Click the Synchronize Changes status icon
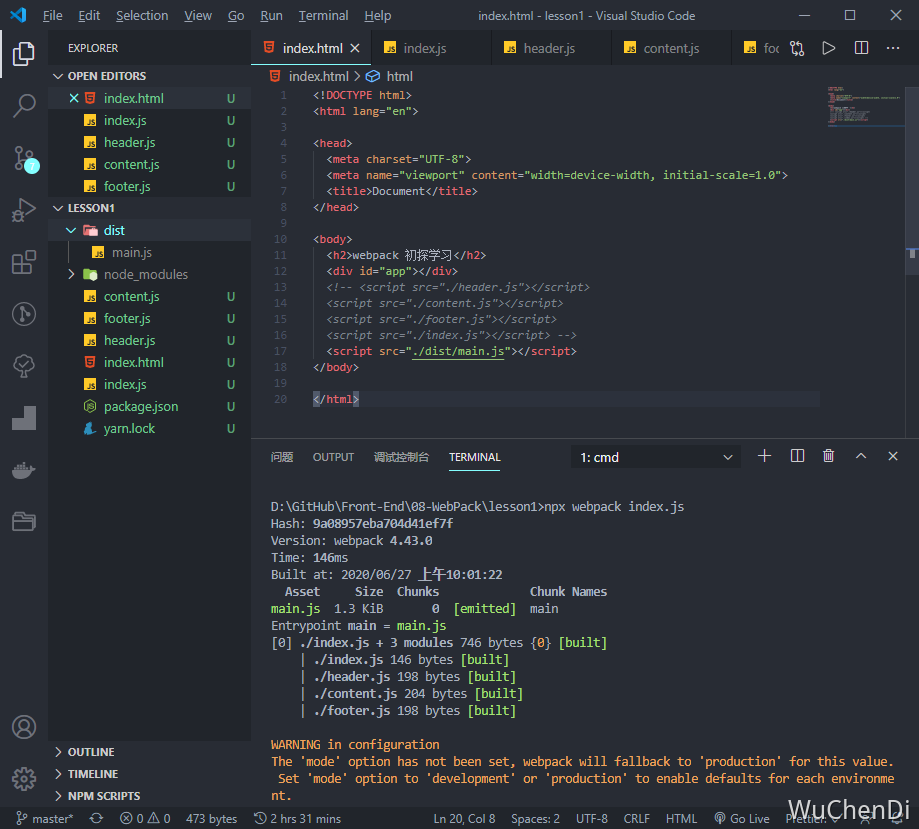The width and height of the screenshot is (919, 829). (96, 818)
